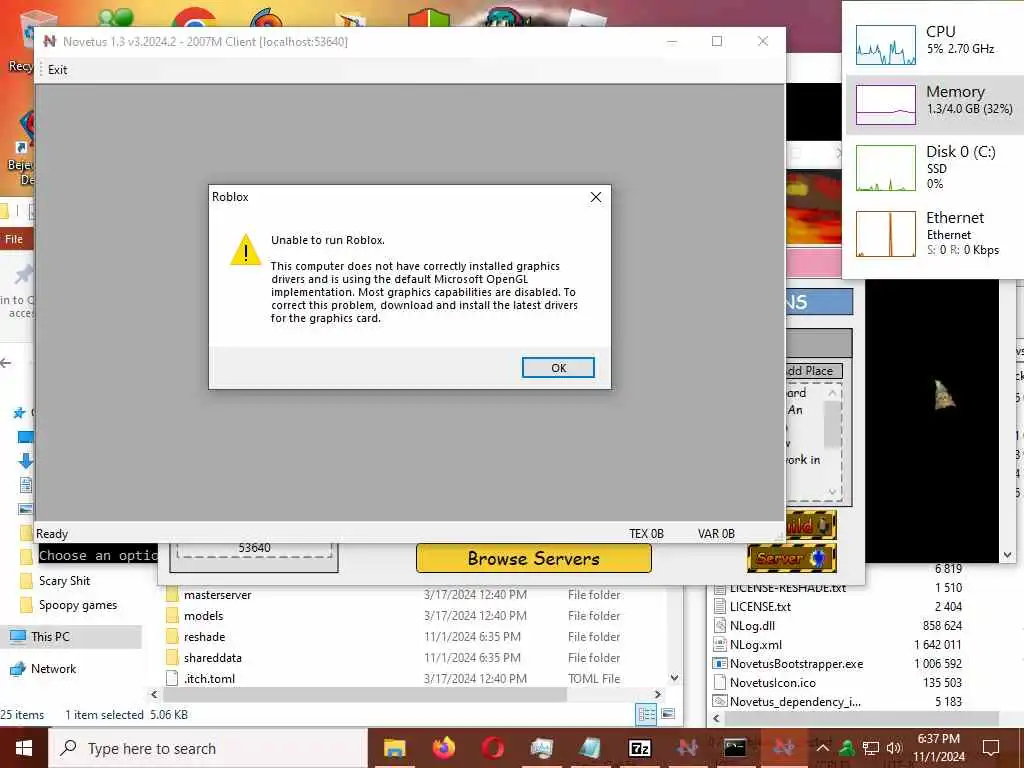Click the This PC monitor icon
The width and height of the screenshot is (1024, 768).
click(x=18, y=637)
